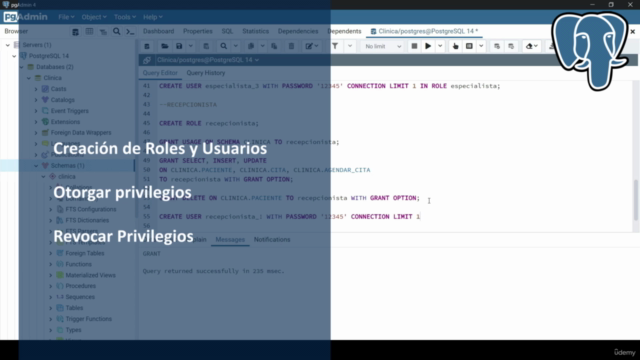Click the Stop query square button
The width and height of the screenshot is (640, 360).
[414, 46]
